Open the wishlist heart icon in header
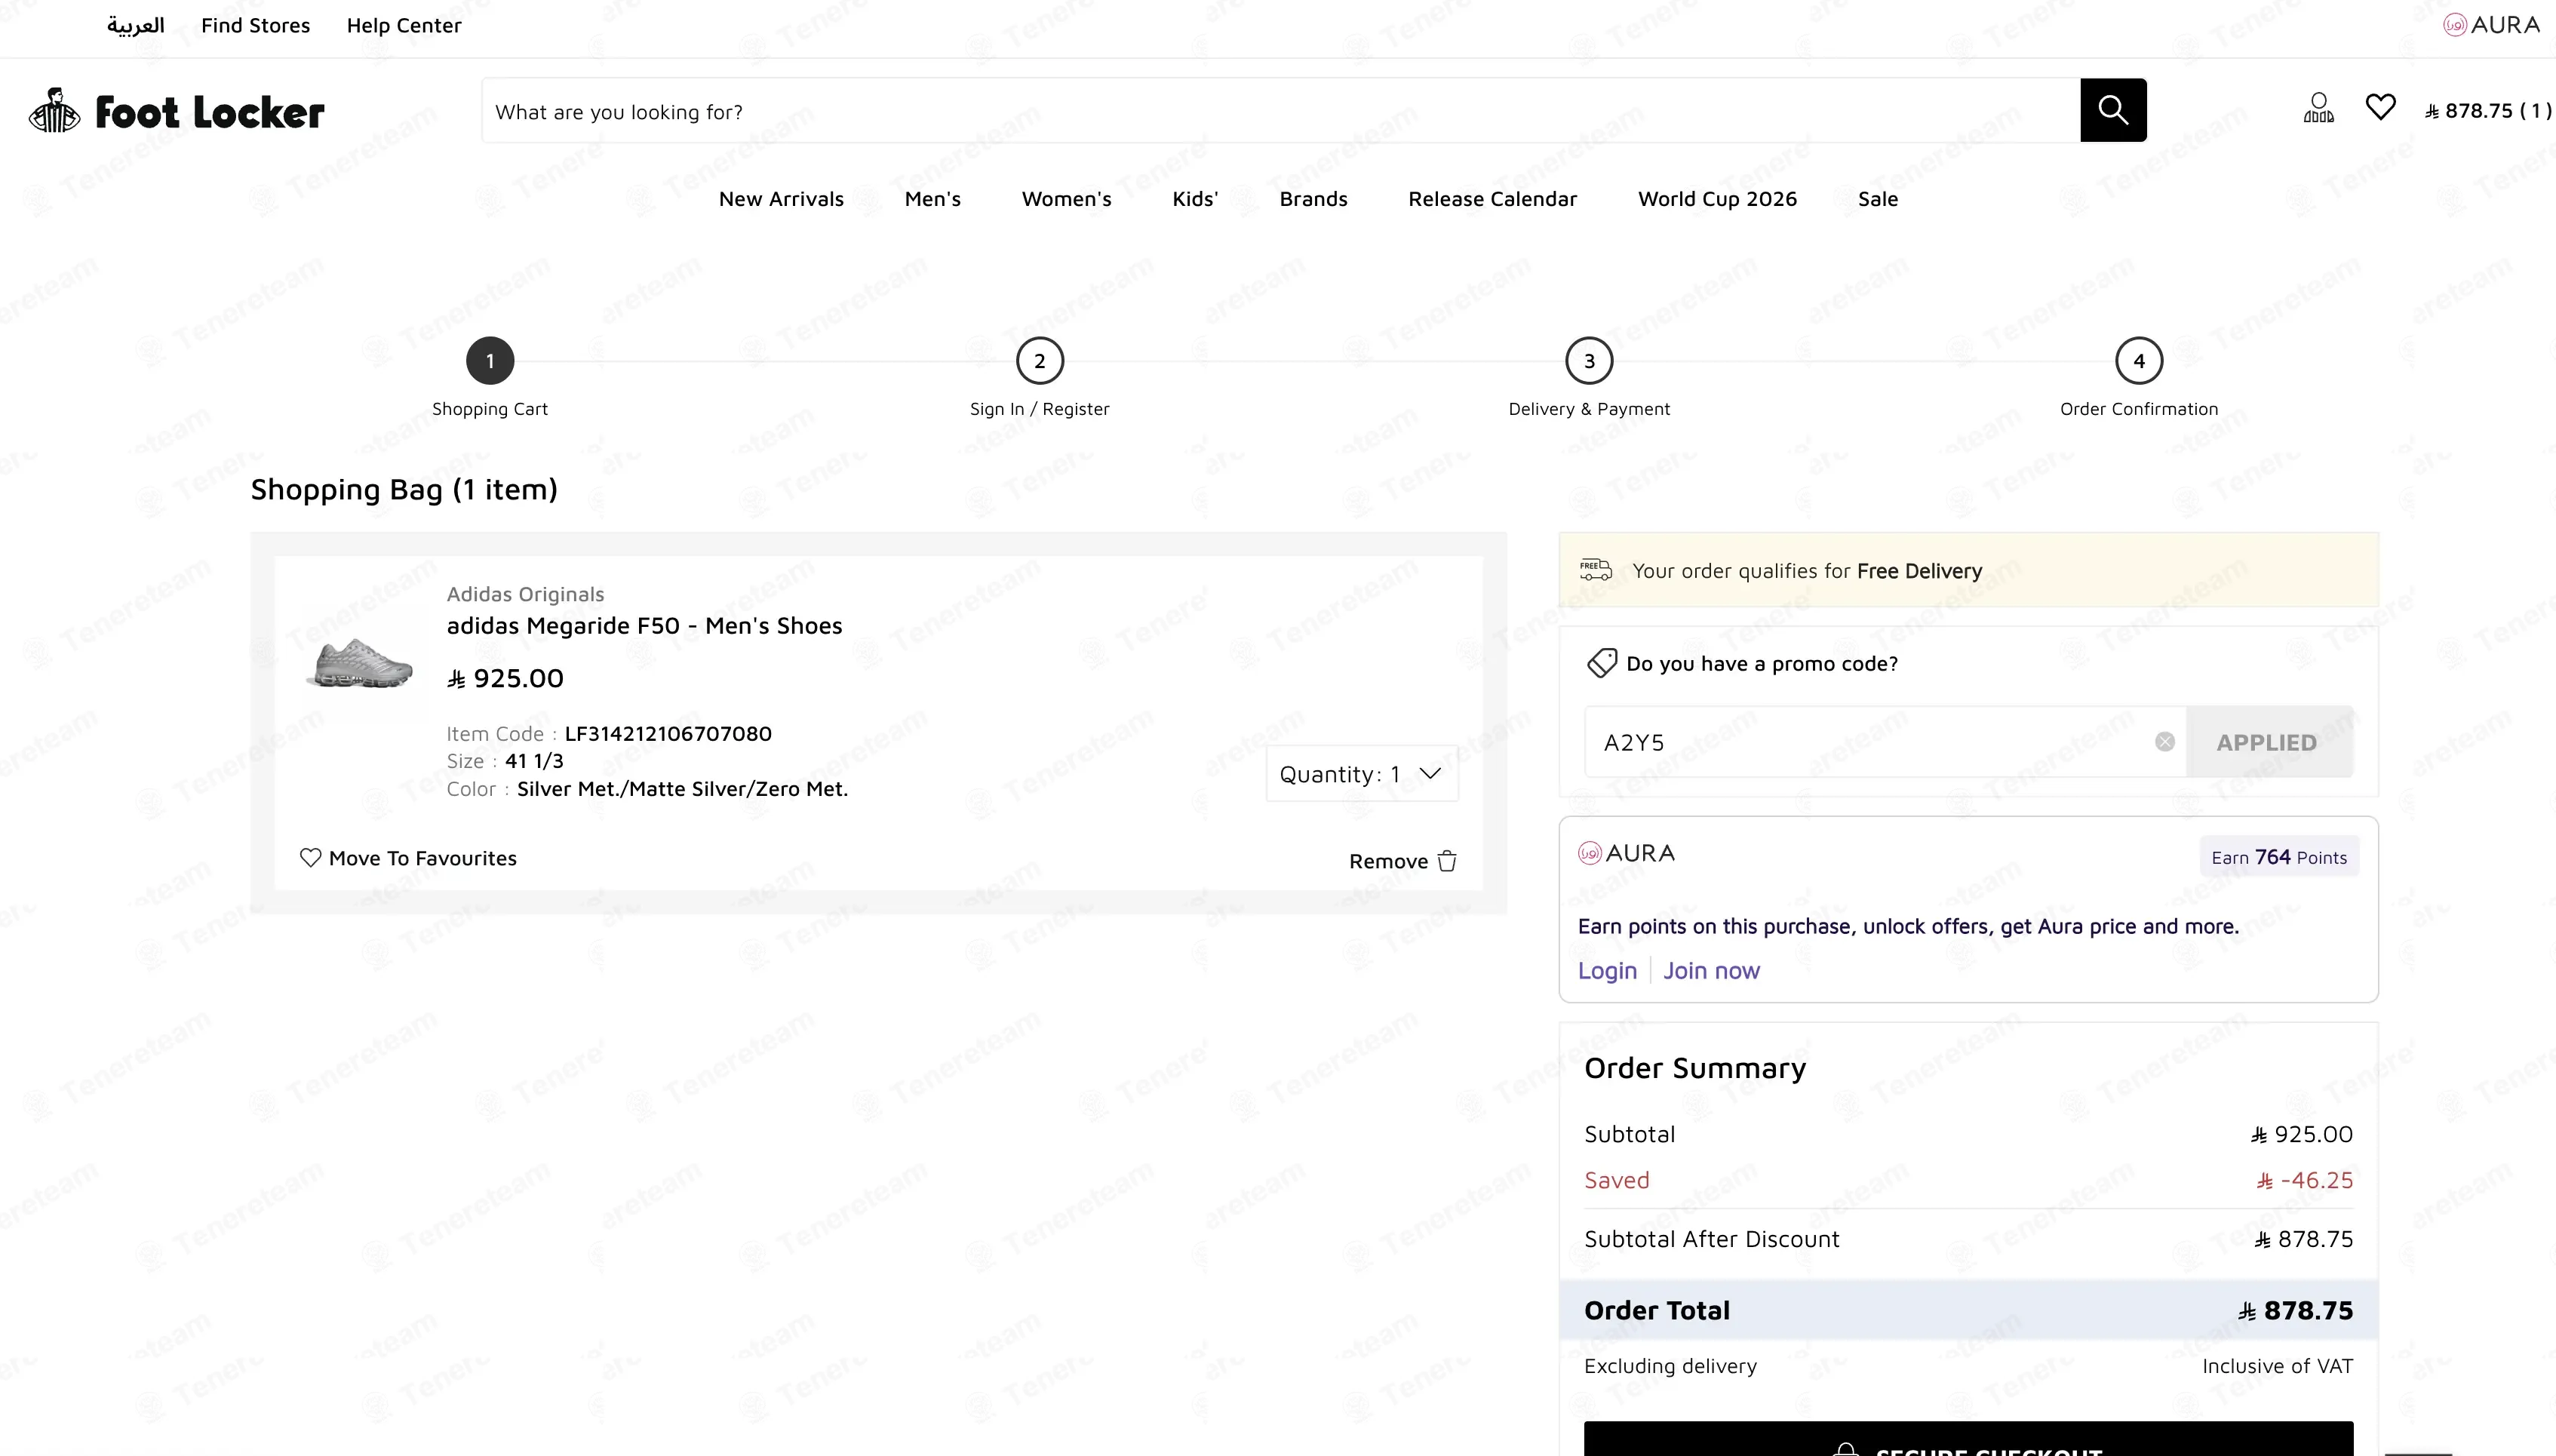 2380,106
